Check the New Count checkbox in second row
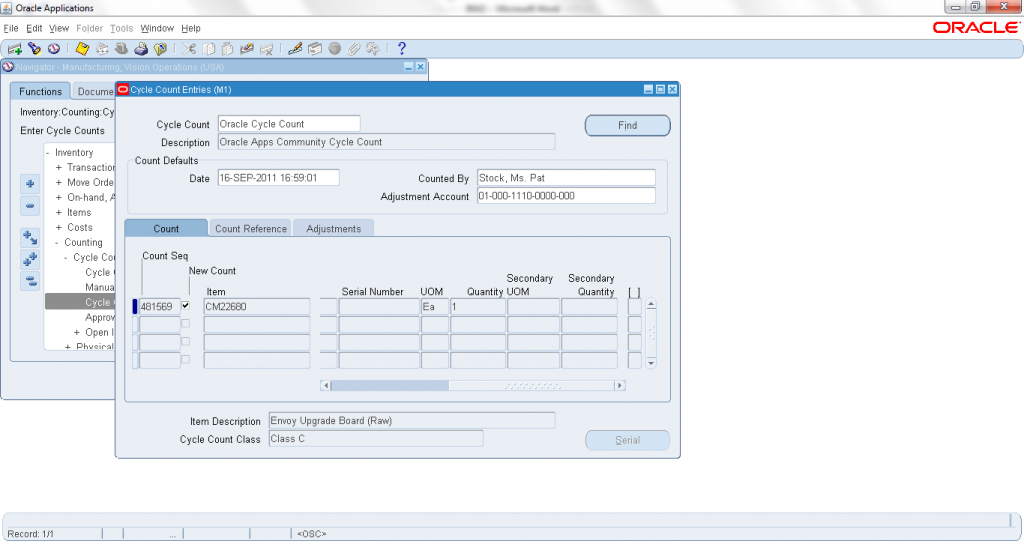This screenshot has height=544, width=1024. pyautogui.click(x=186, y=324)
